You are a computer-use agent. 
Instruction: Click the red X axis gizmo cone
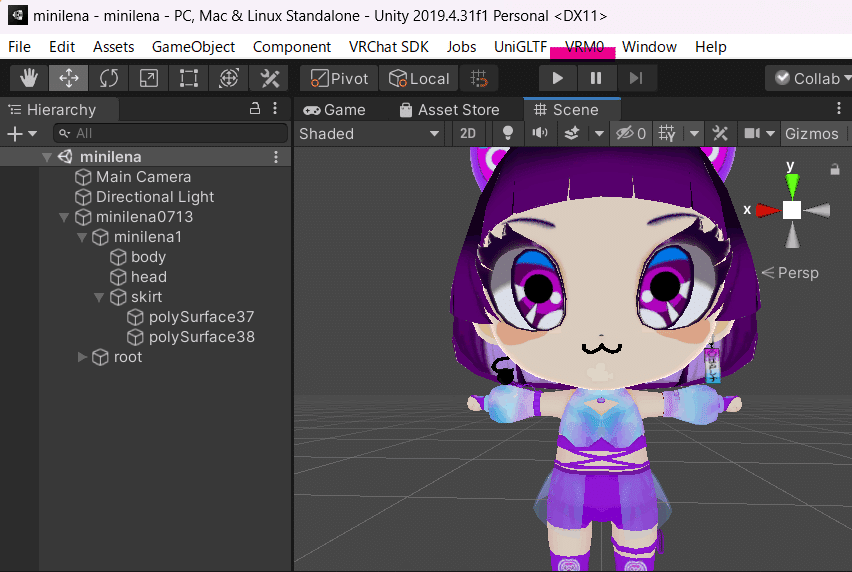pyautogui.click(x=767, y=210)
